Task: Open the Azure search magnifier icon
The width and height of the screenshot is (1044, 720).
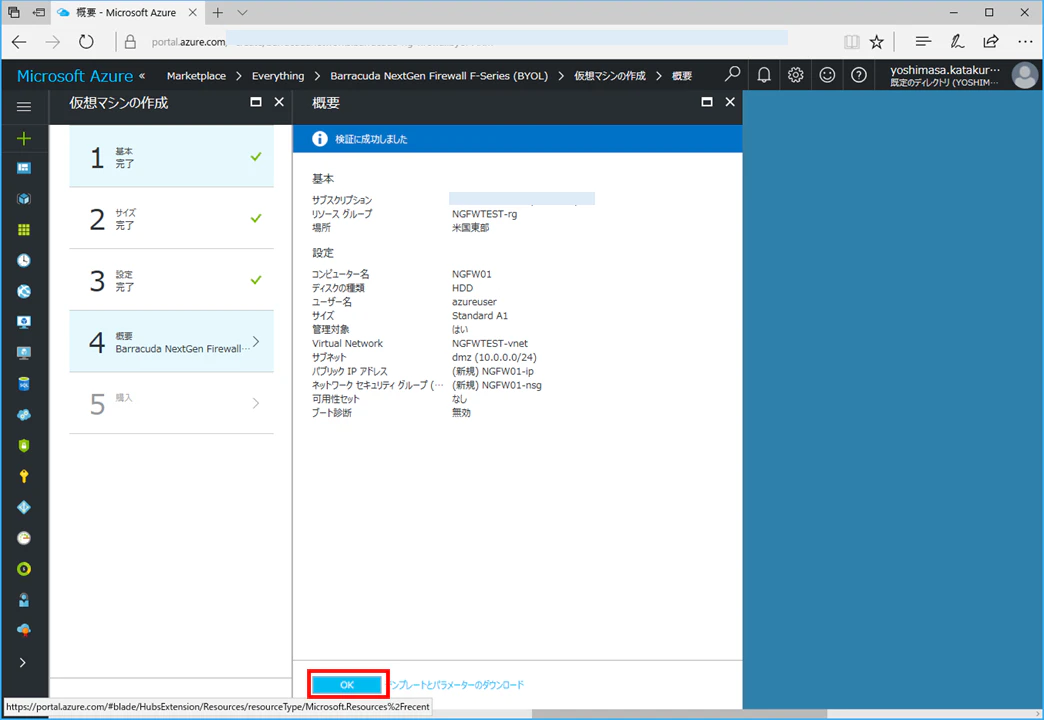Action: click(x=732, y=75)
